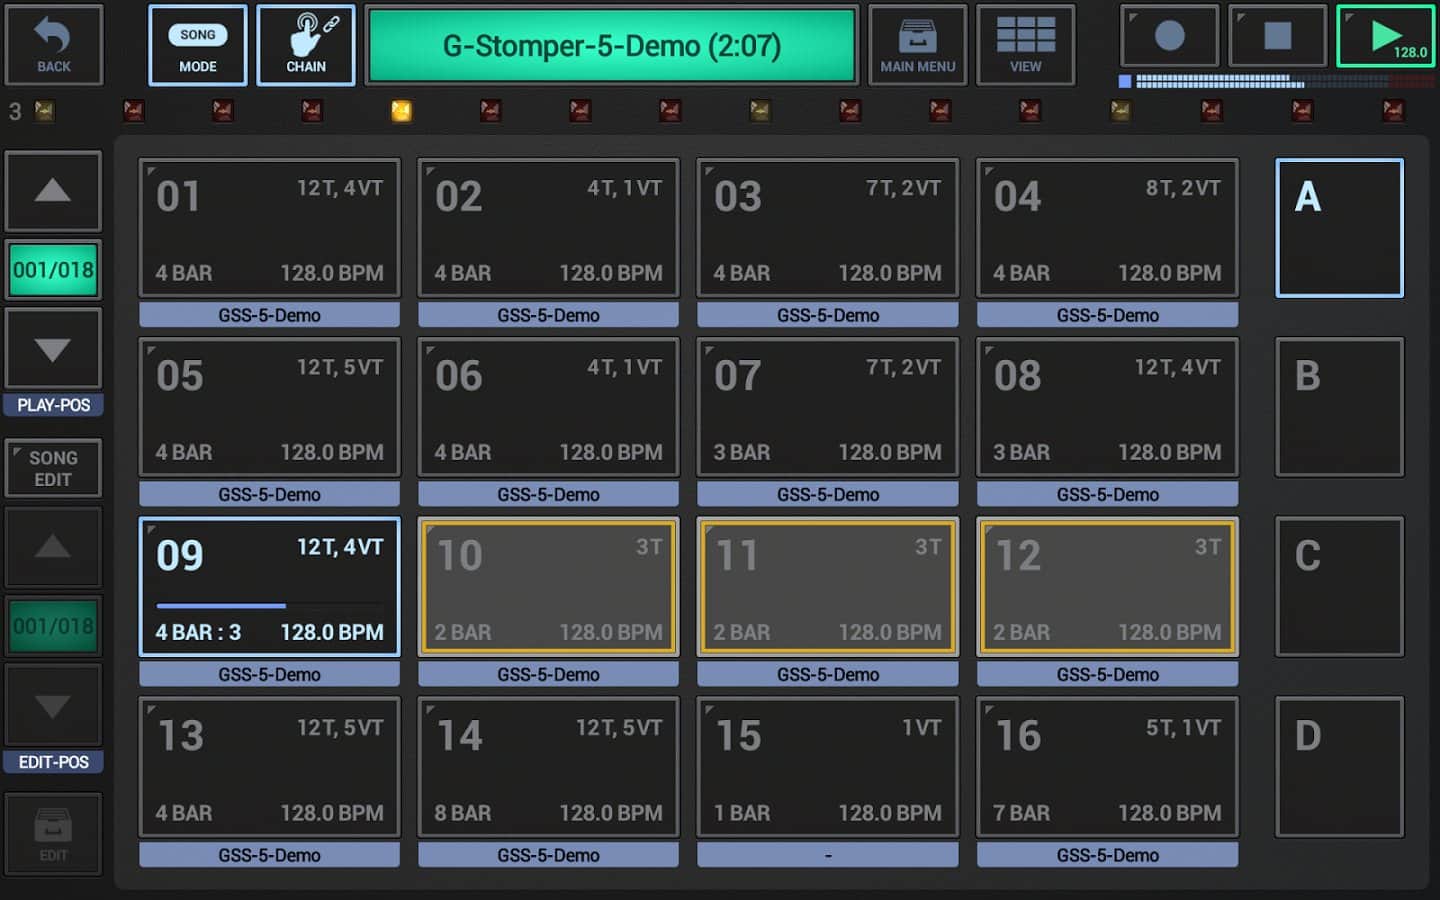Move play position up with arrow
The height and width of the screenshot is (900, 1440).
[x=53, y=191]
